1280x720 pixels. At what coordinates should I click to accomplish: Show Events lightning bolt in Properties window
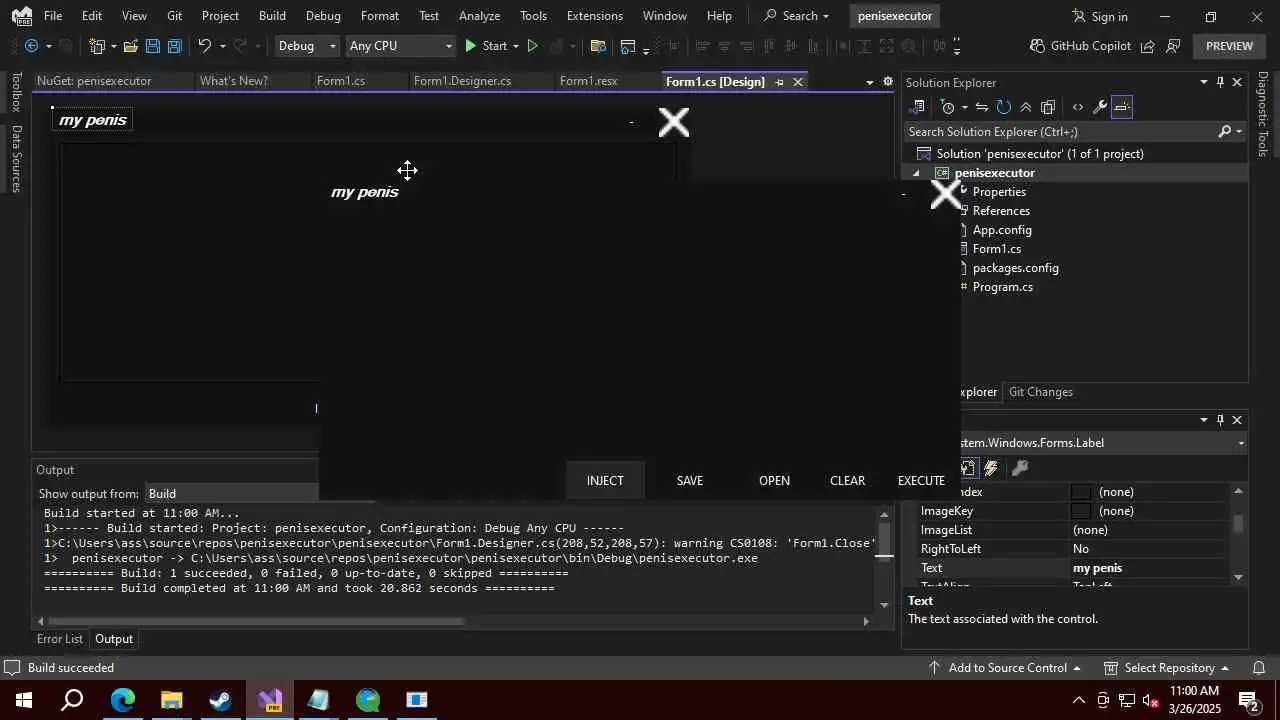(x=991, y=468)
